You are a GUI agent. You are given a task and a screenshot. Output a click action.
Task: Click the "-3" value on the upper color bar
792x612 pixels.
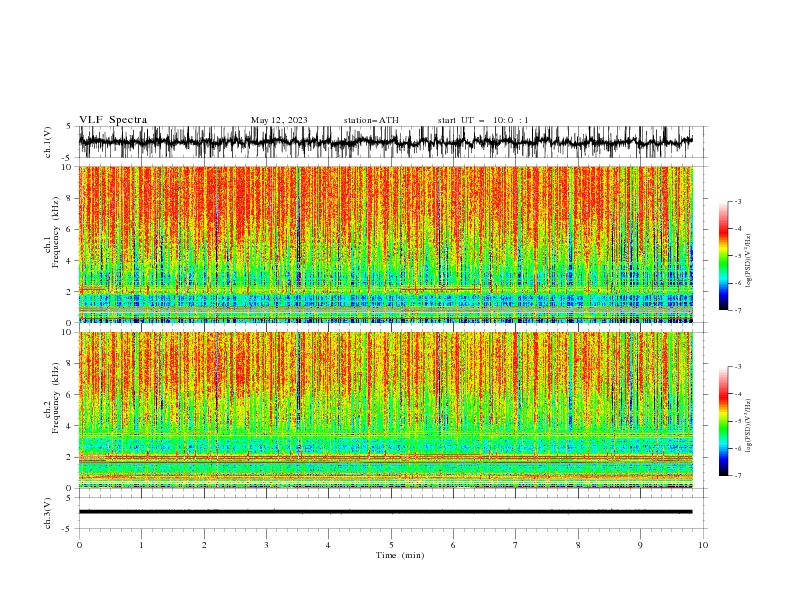[737, 201]
